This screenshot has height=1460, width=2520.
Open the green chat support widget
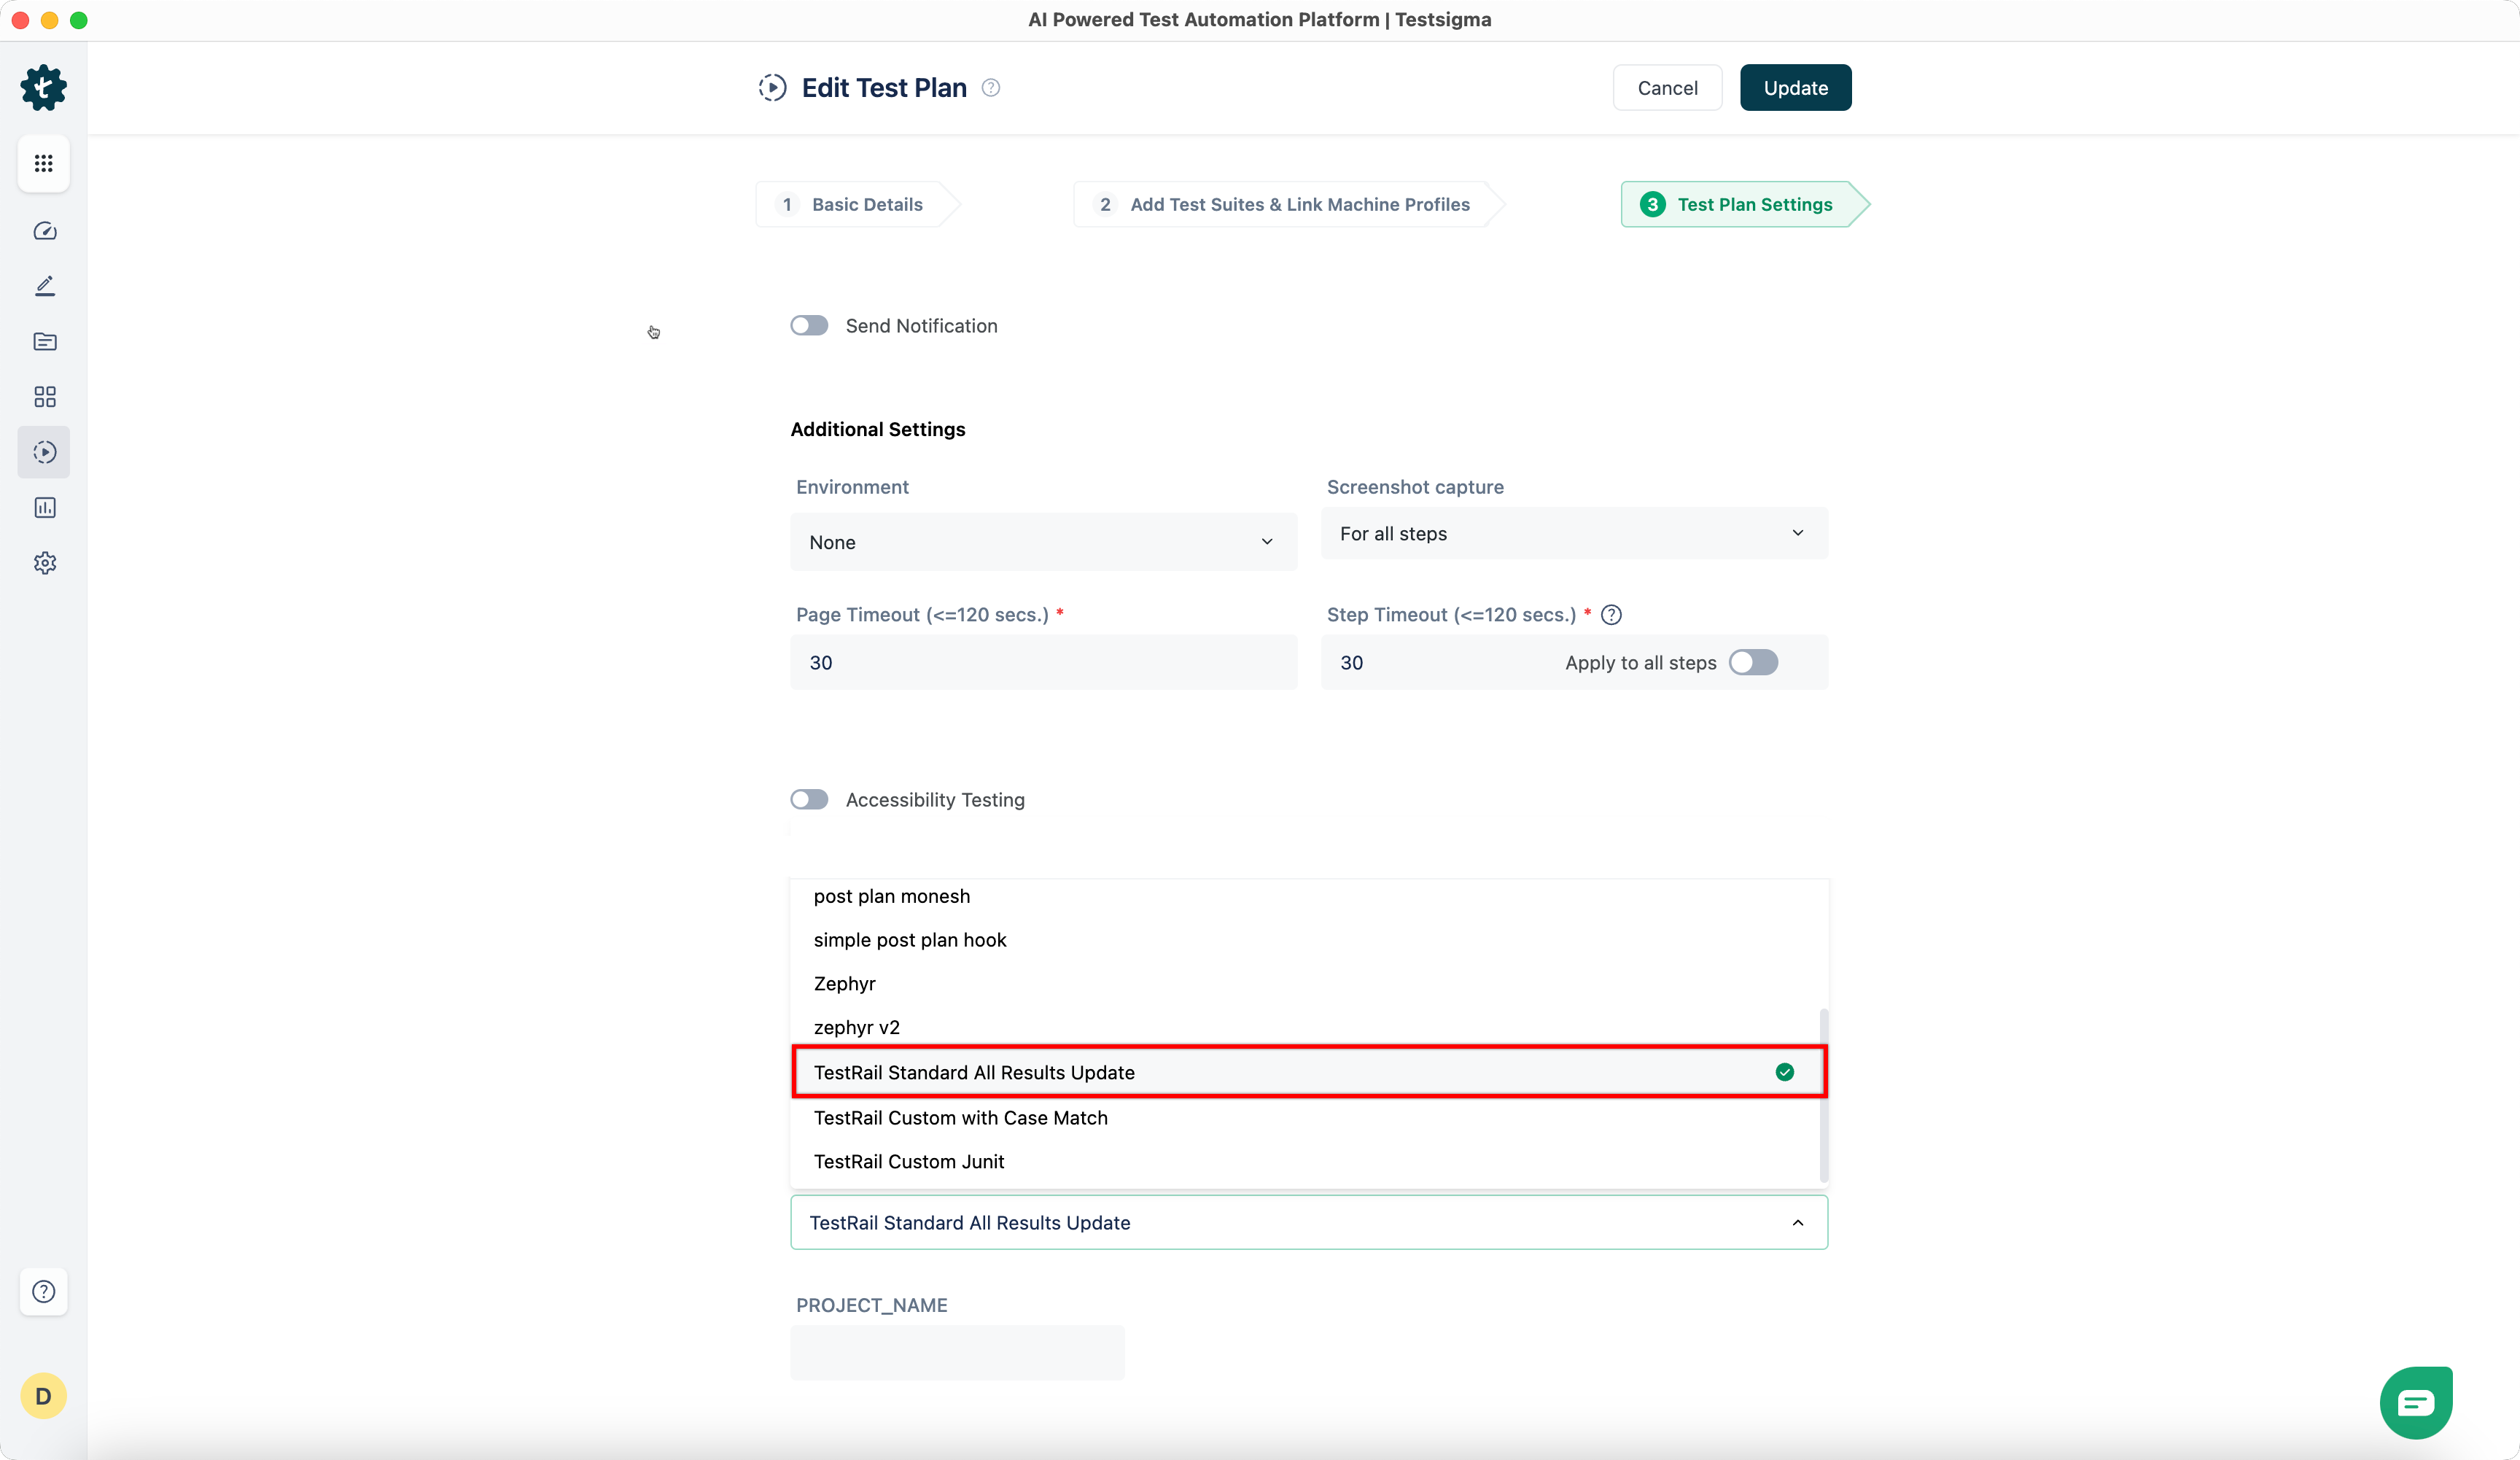point(2415,1402)
